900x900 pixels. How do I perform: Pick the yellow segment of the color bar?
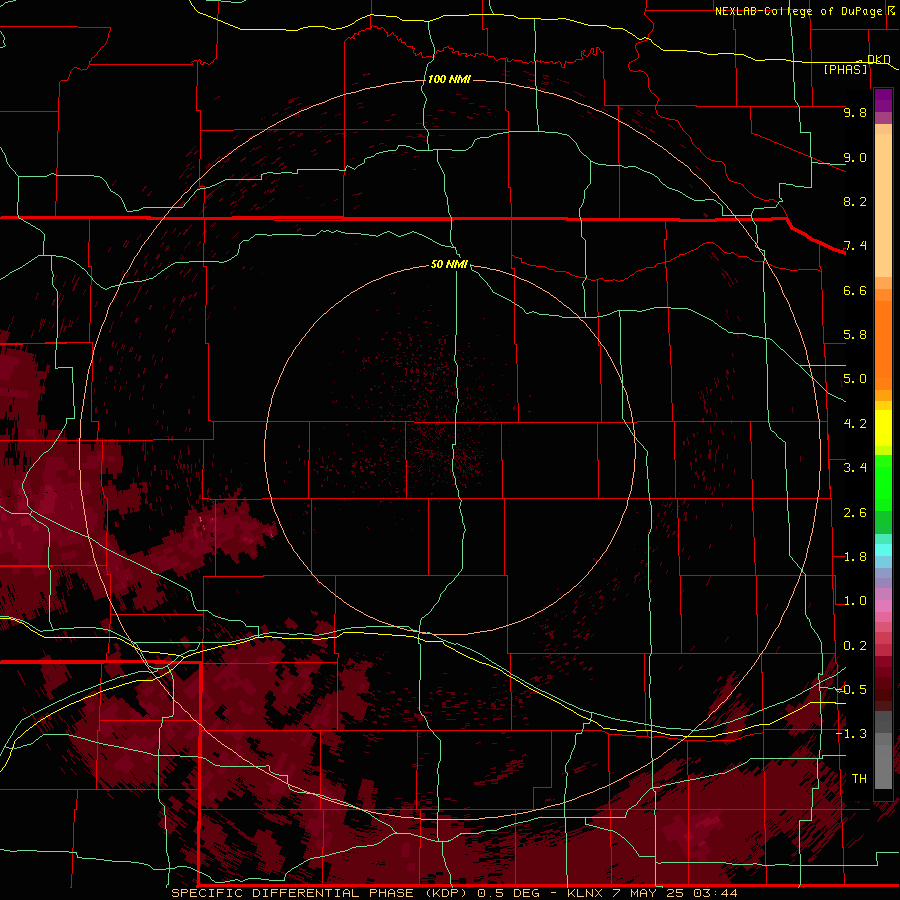click(883, 428)
